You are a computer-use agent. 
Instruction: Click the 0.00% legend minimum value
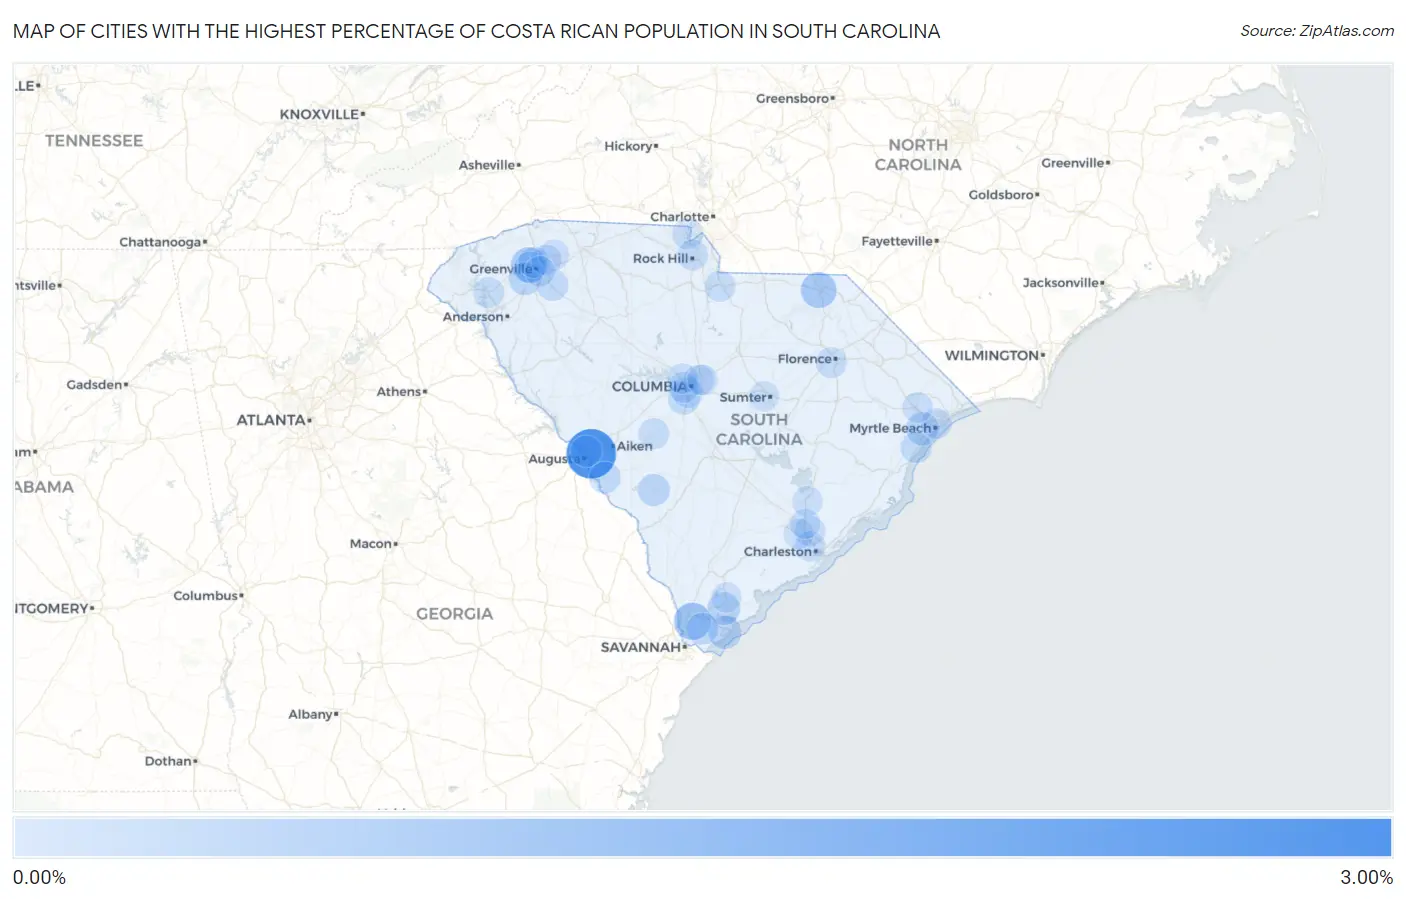click(39, 878)
